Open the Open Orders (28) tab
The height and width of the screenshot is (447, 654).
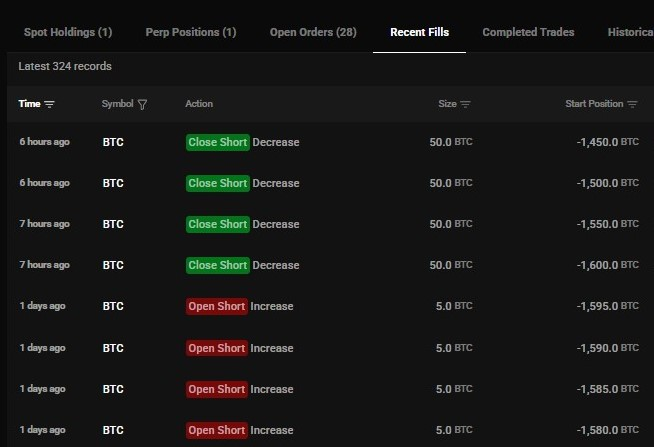pos(313,33)
